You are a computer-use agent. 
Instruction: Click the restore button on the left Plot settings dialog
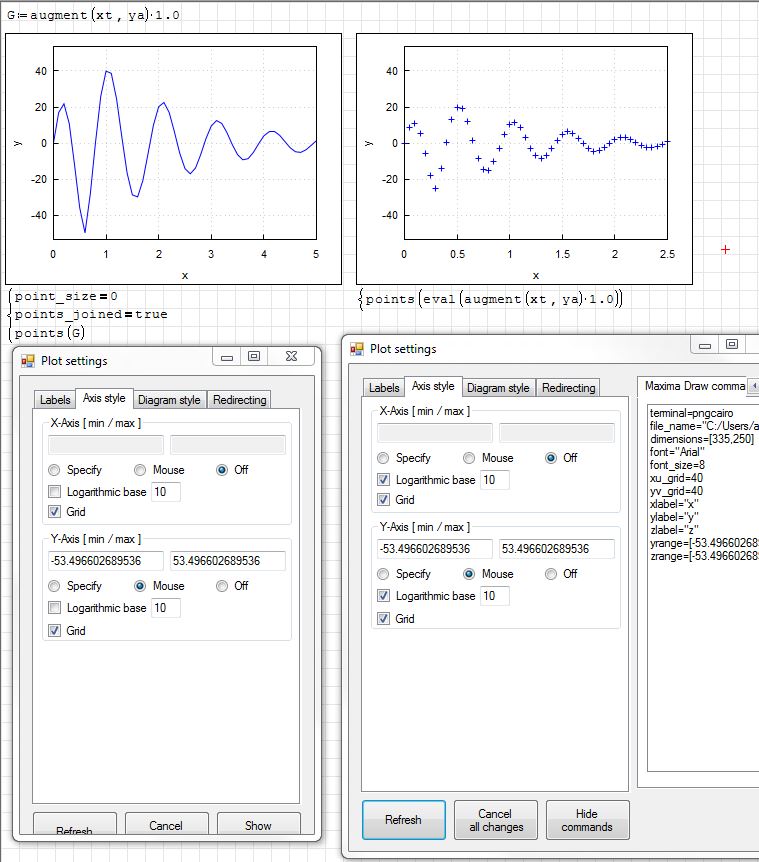[254, 357]
